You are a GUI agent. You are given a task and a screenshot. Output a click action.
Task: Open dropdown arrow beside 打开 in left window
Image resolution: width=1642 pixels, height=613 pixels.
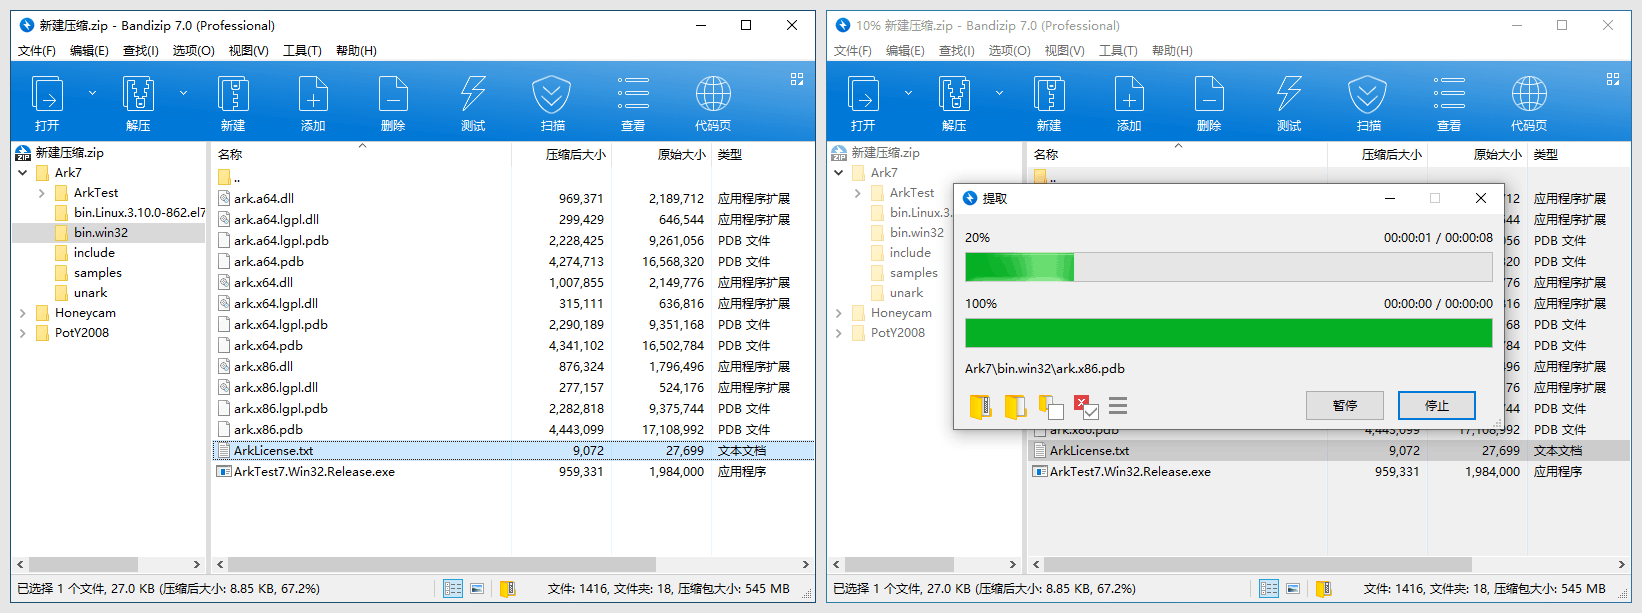92,93
